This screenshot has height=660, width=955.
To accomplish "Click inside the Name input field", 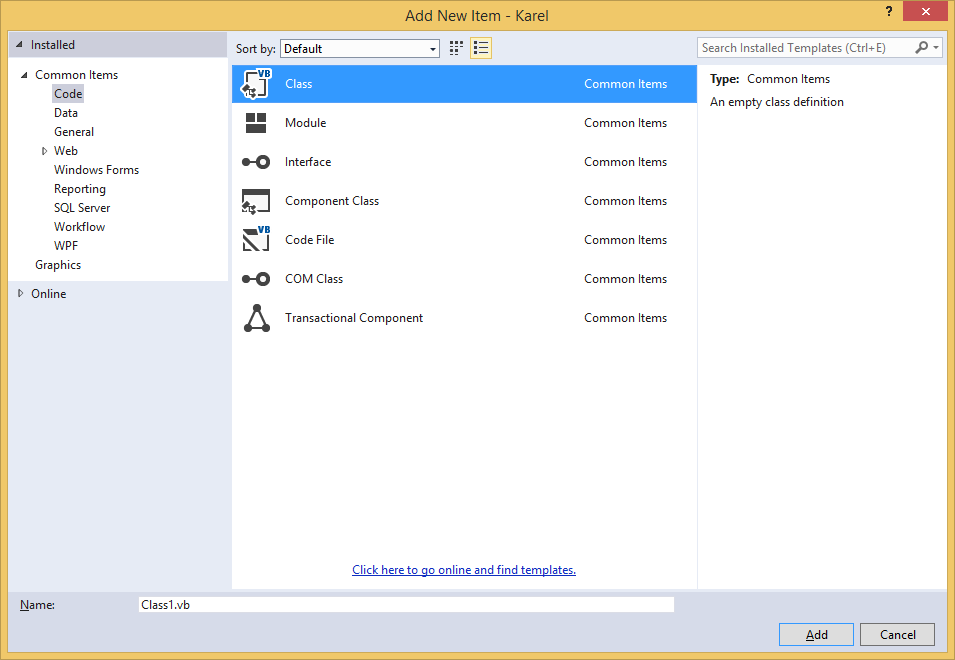I will (x=404, y=604).
